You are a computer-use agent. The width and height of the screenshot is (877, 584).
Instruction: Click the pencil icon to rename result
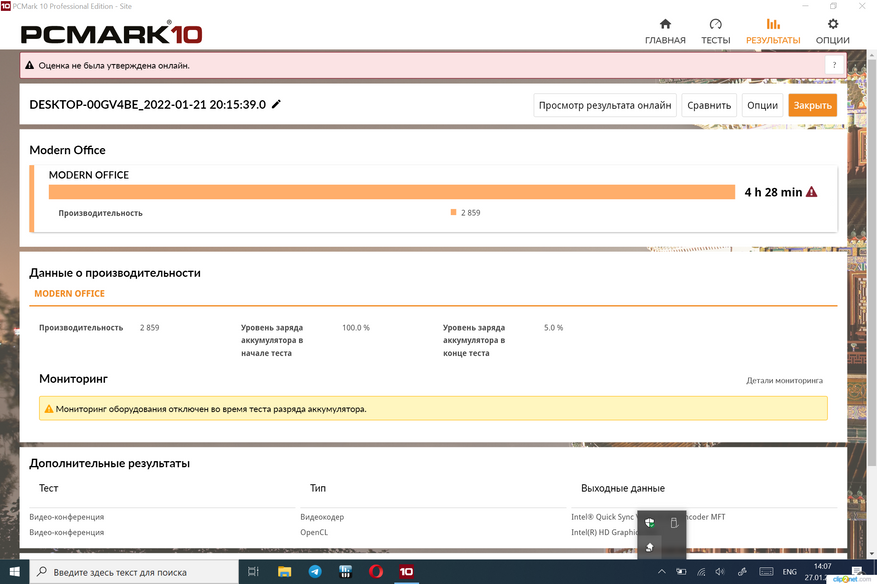click(x=276, y=105)
